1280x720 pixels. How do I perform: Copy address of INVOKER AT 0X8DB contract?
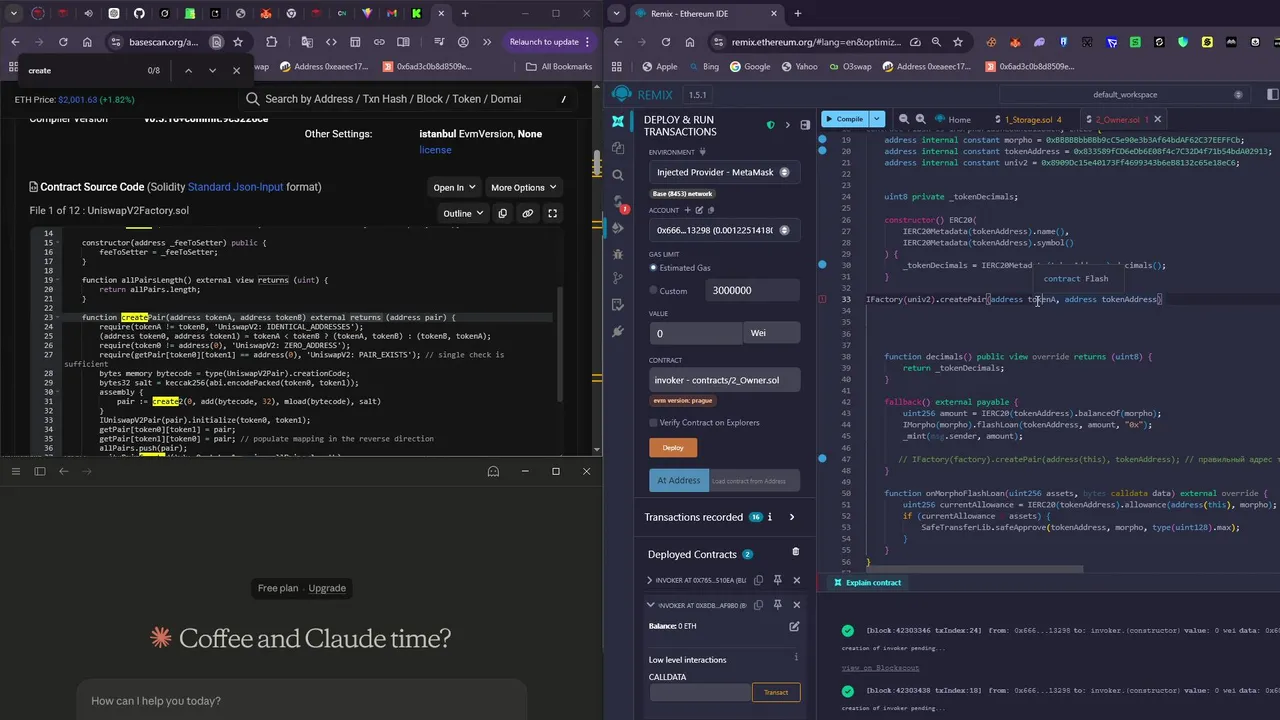[759, 605]
